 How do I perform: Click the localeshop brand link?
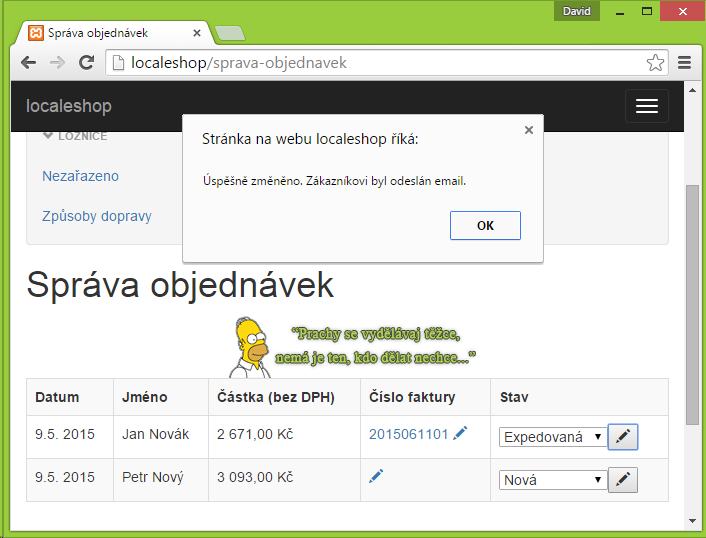(x=69, y=106)
